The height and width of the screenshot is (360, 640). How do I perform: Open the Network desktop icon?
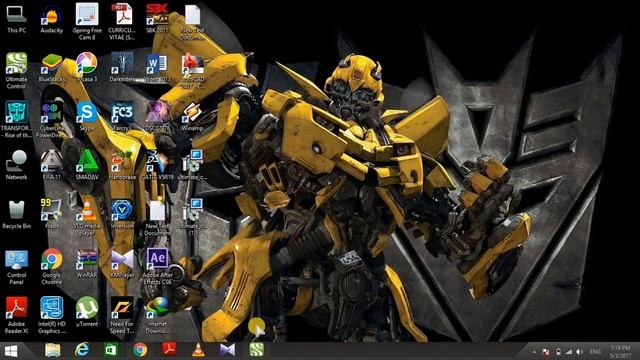(16, 166)
